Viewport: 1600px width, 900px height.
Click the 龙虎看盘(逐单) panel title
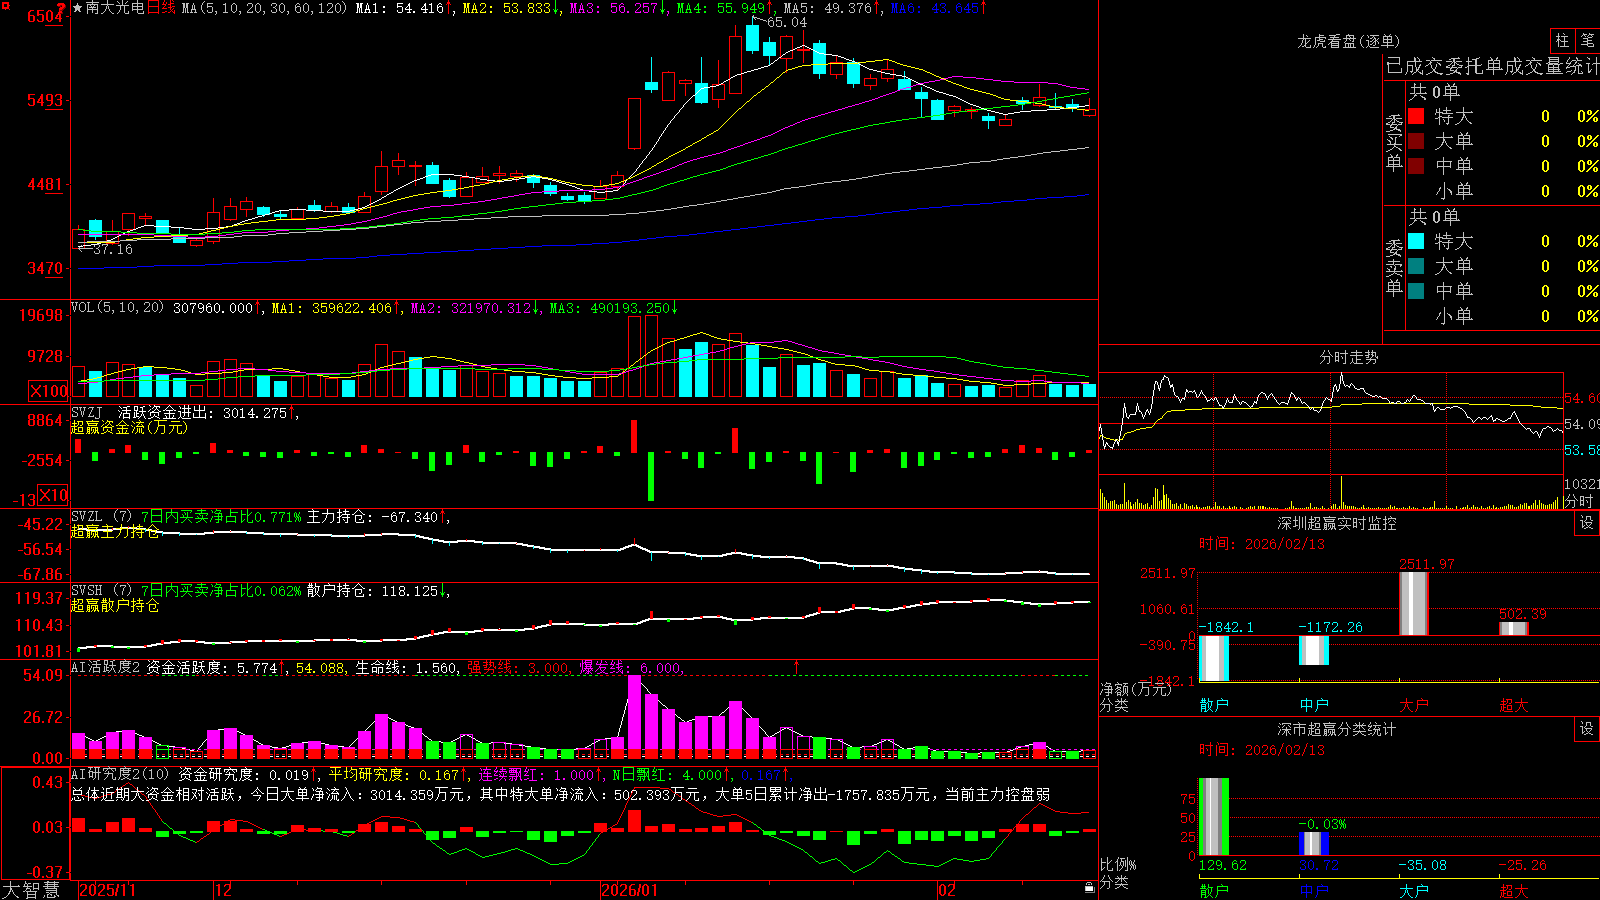coord(1348,41)
